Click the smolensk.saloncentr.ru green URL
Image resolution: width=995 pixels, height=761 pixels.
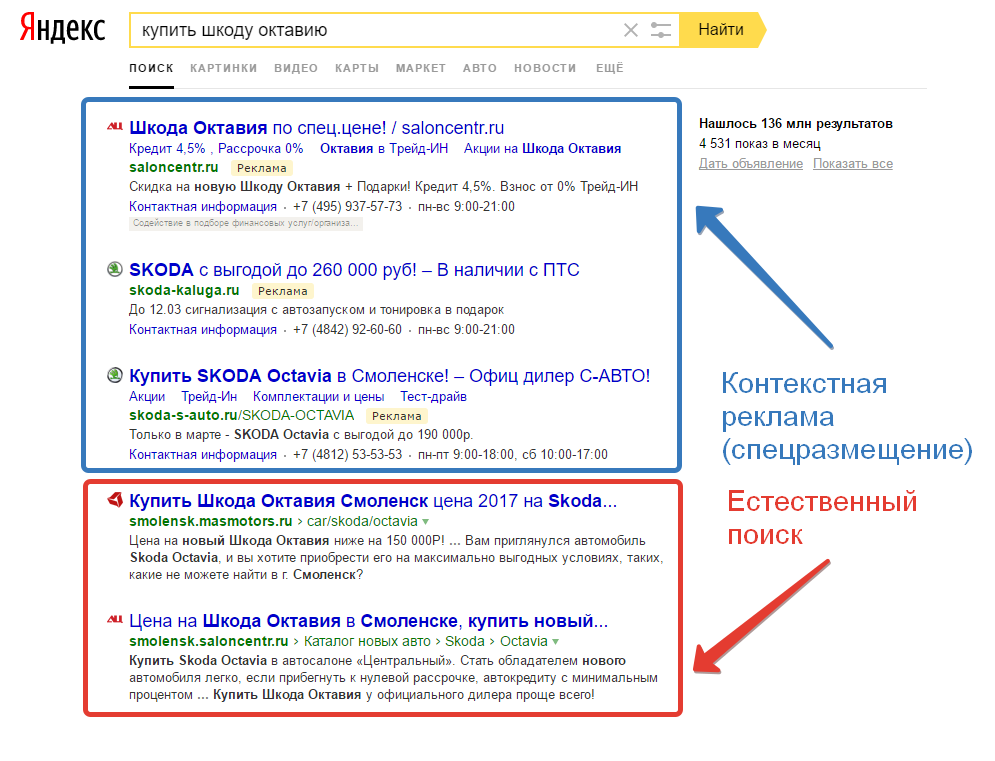point(208,642)
